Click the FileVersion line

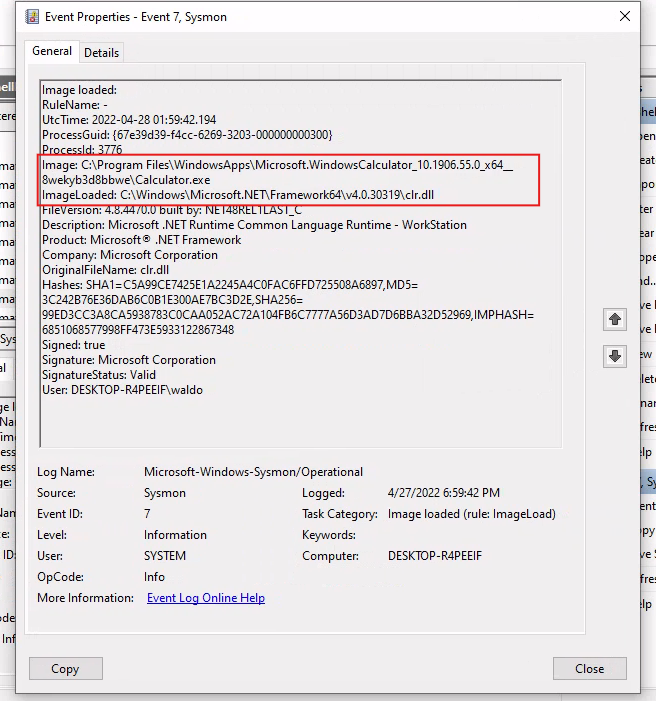click(172, 210)
